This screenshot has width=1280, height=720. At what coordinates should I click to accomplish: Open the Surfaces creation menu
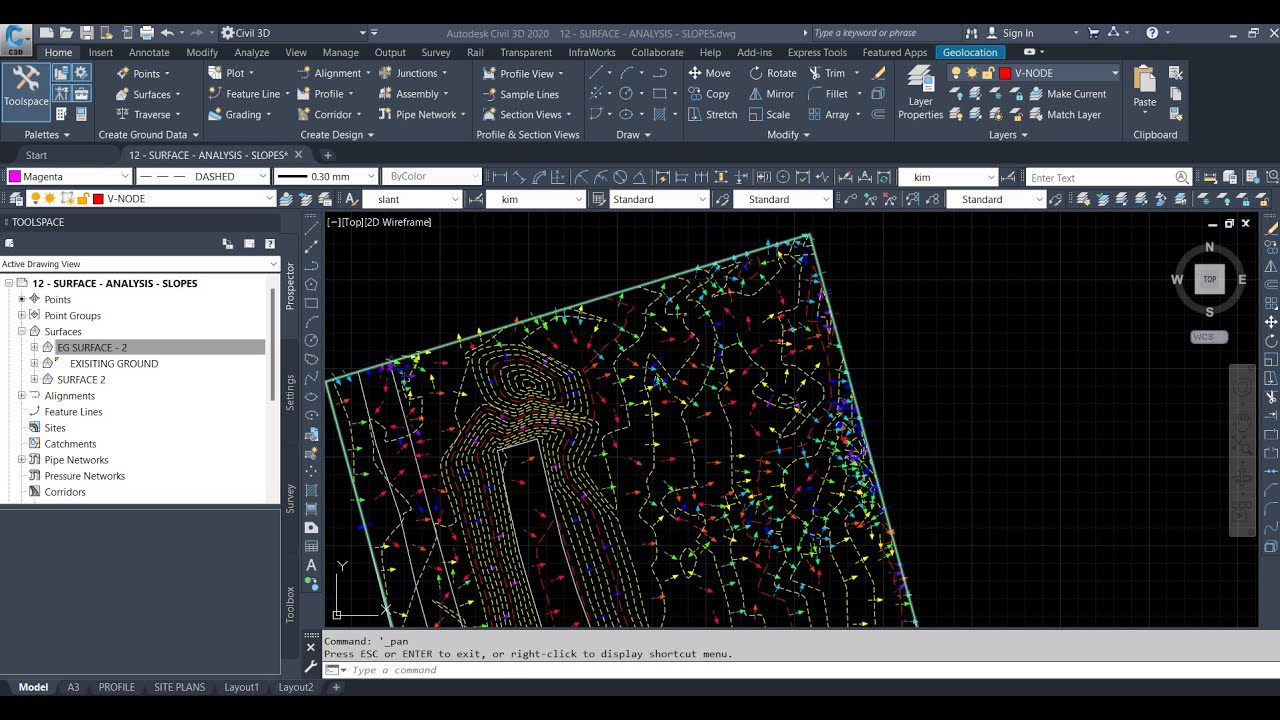point(148,94)
